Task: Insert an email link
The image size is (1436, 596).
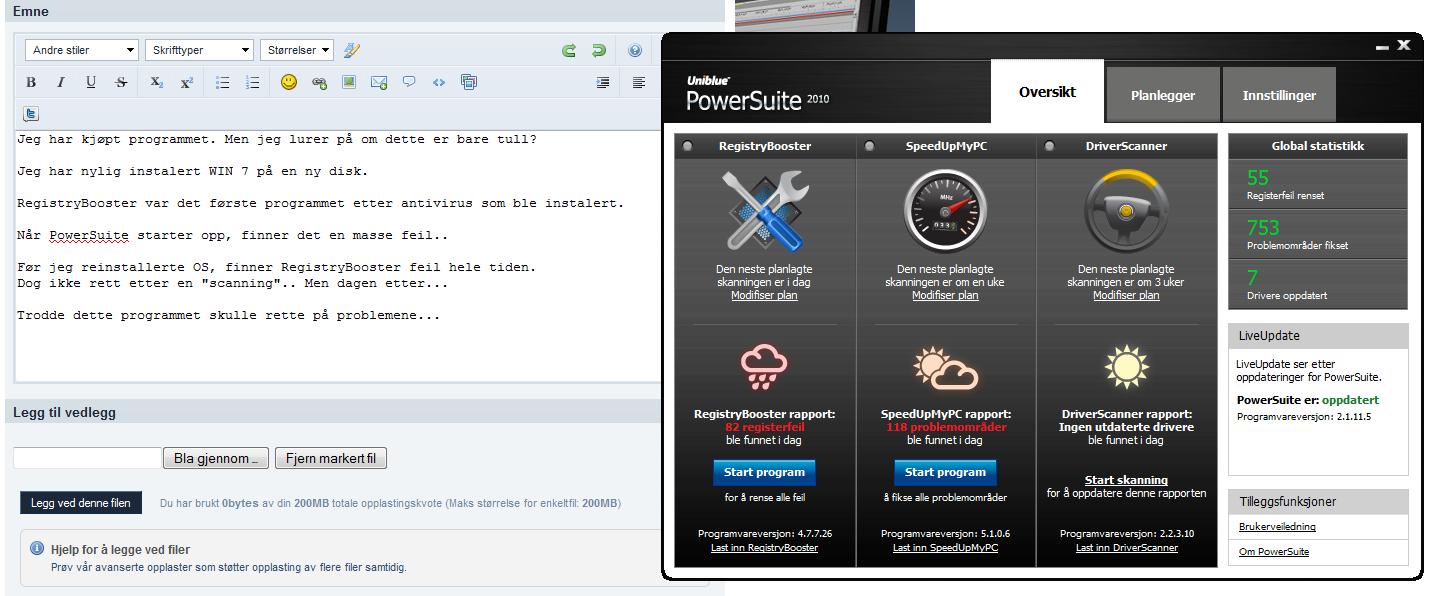Action: pos(379,83)
